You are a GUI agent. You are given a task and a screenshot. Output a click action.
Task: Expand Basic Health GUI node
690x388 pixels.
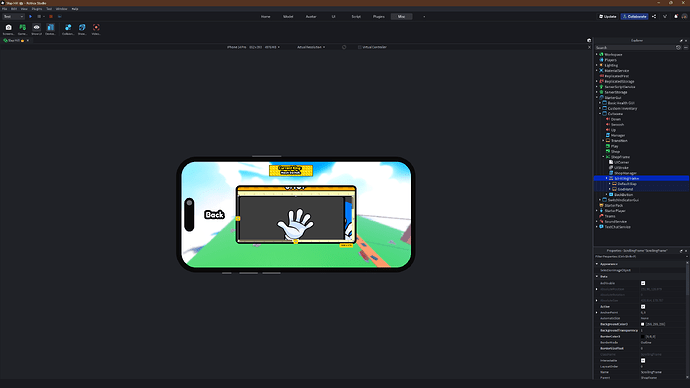coord(600,103)
